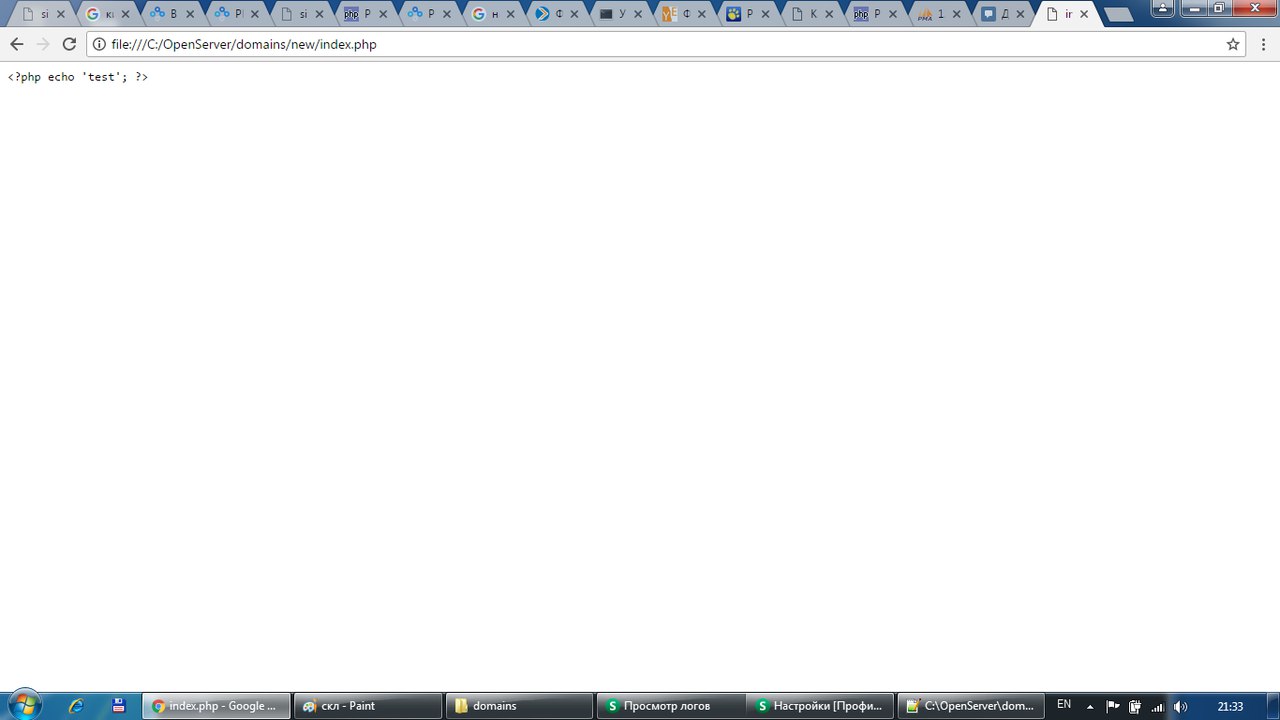Change the EN input language indicator
This screenshot has height=720, width=1280.
point(1064,705)
